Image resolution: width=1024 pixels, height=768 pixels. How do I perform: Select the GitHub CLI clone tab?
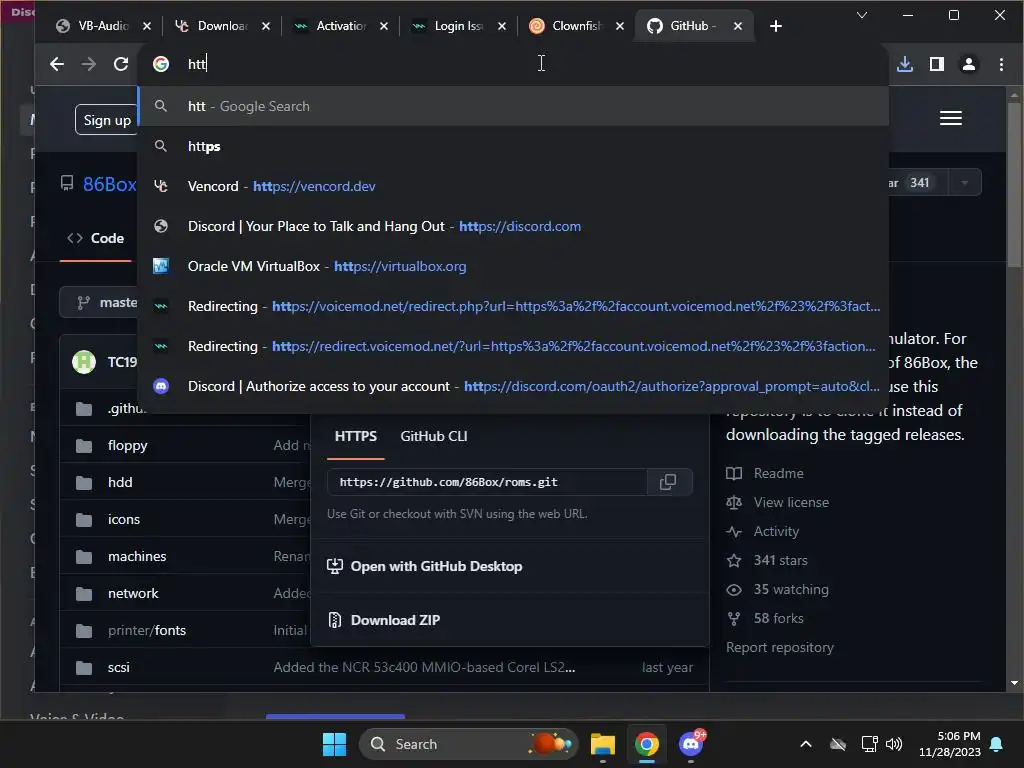pos(434,436)
